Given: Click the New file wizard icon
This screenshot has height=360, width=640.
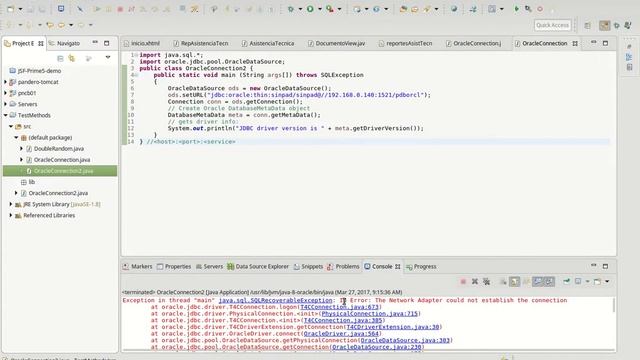Looking at the screenshot, I should point(11,9).
